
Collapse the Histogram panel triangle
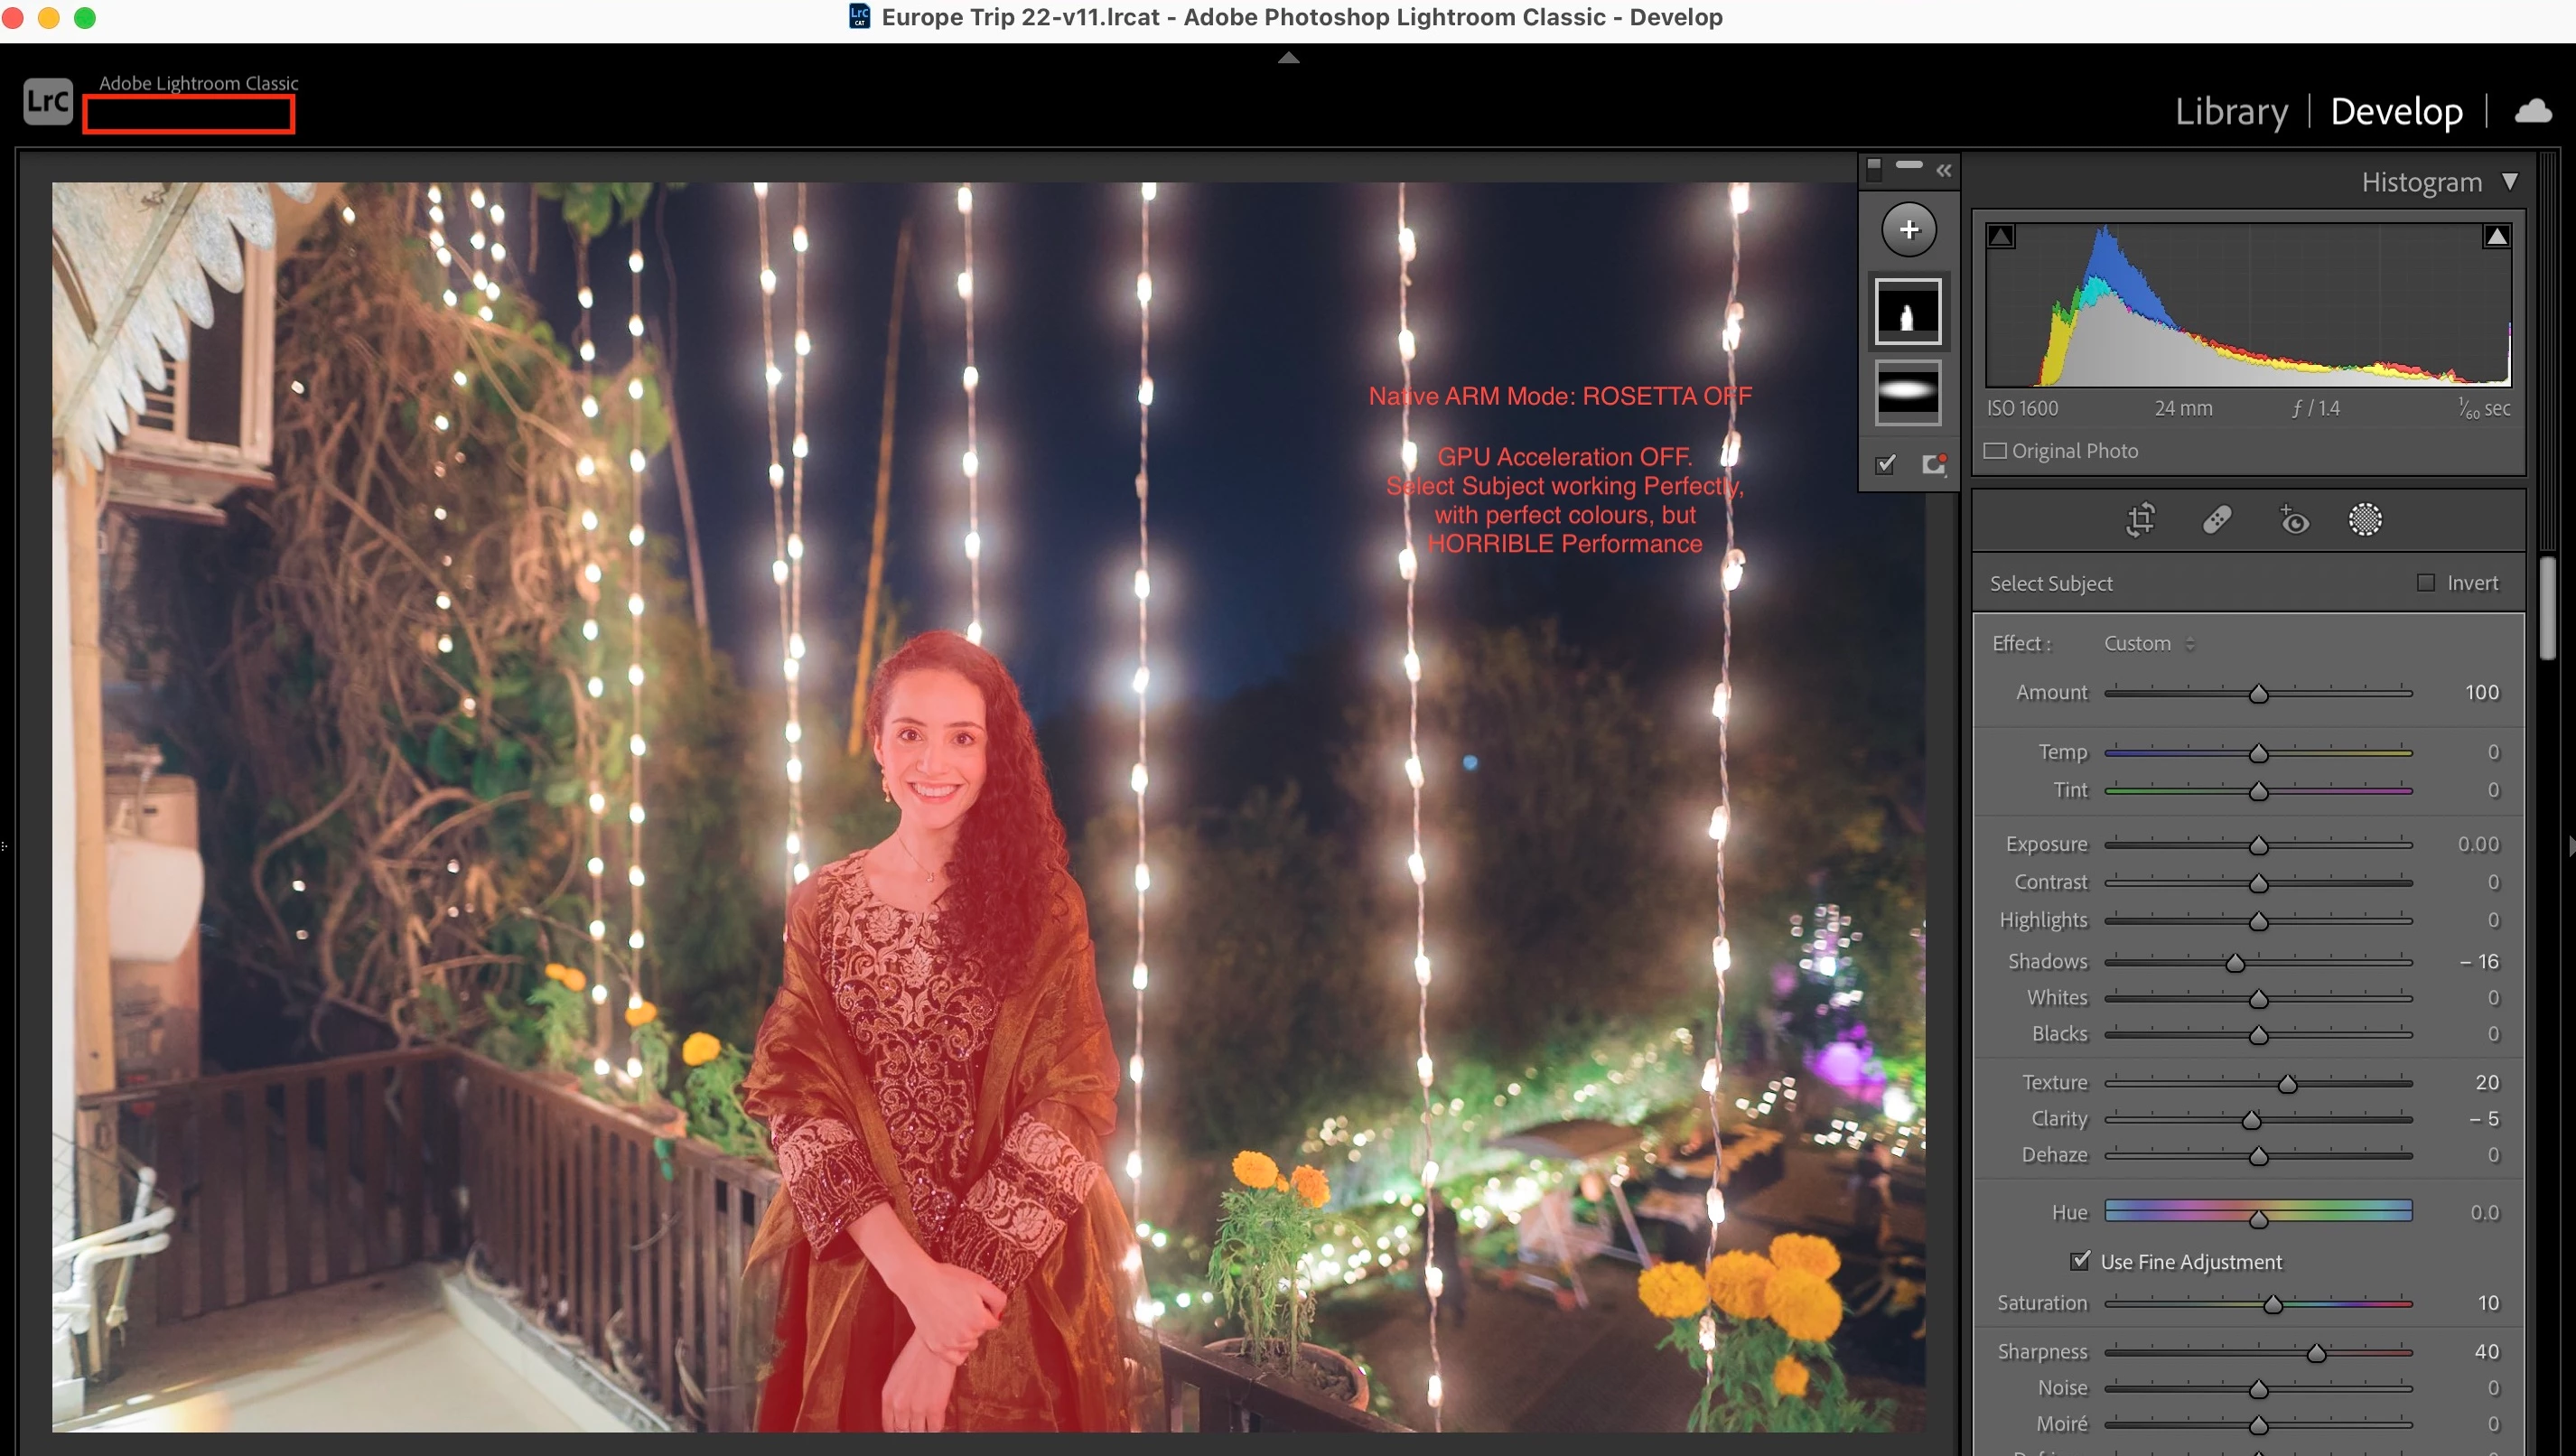click(2510, 182)
